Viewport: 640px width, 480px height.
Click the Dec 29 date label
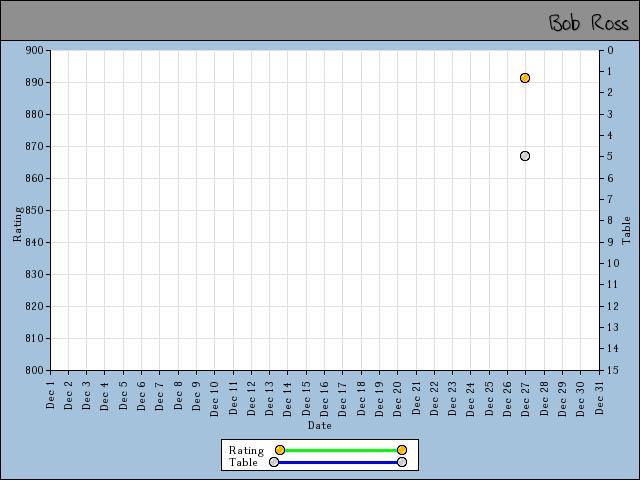pos(562,398)
